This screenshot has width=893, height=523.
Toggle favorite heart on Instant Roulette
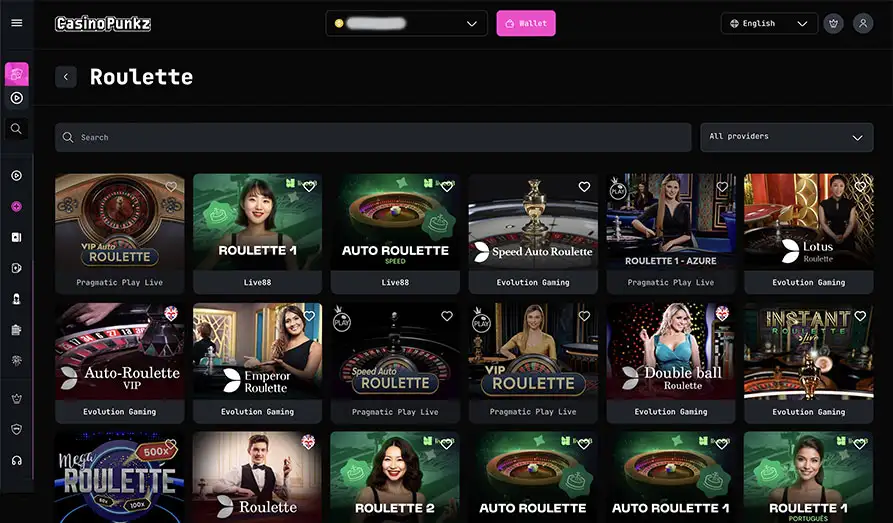(860, 316)
